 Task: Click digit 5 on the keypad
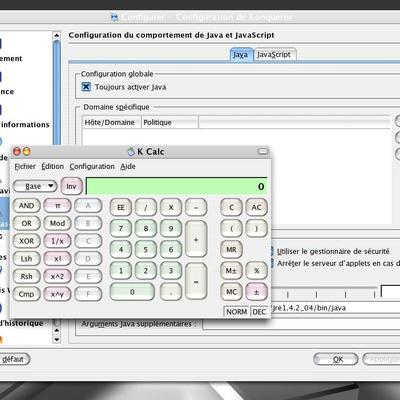tap(146, 249)
